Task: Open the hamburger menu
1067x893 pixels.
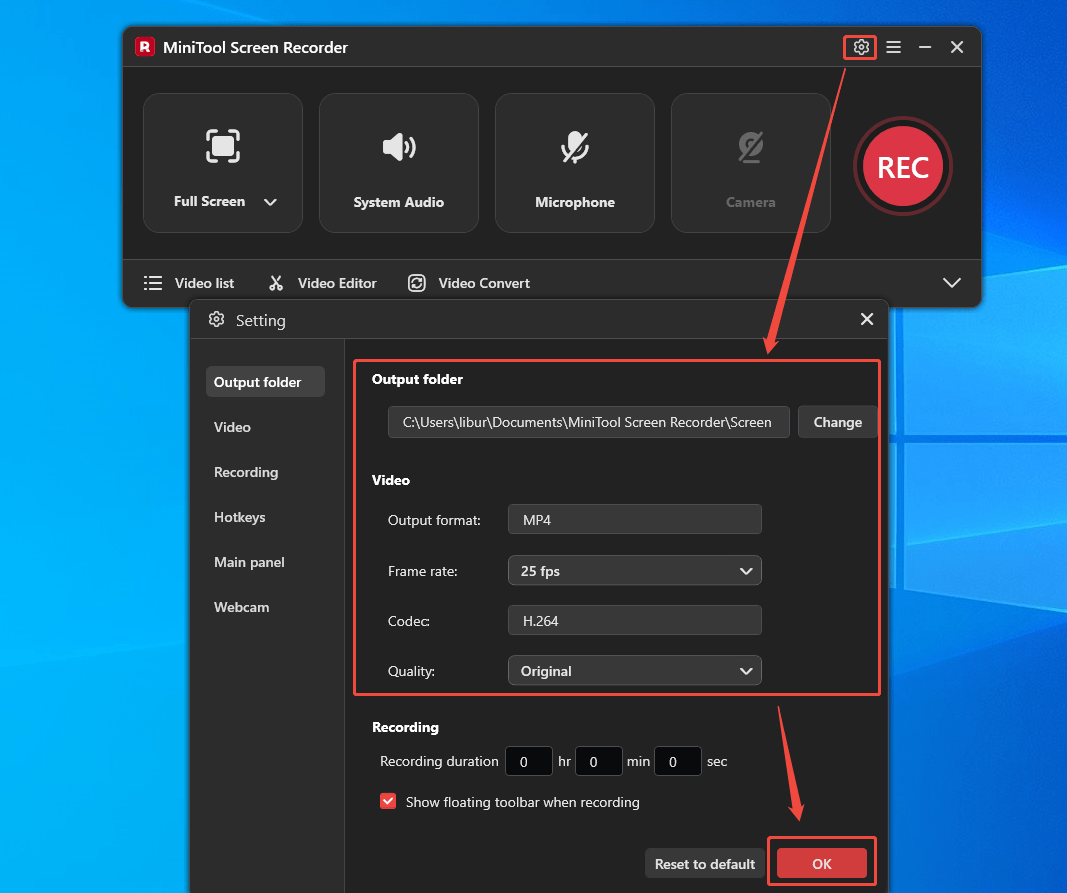Action: point(893,47)
